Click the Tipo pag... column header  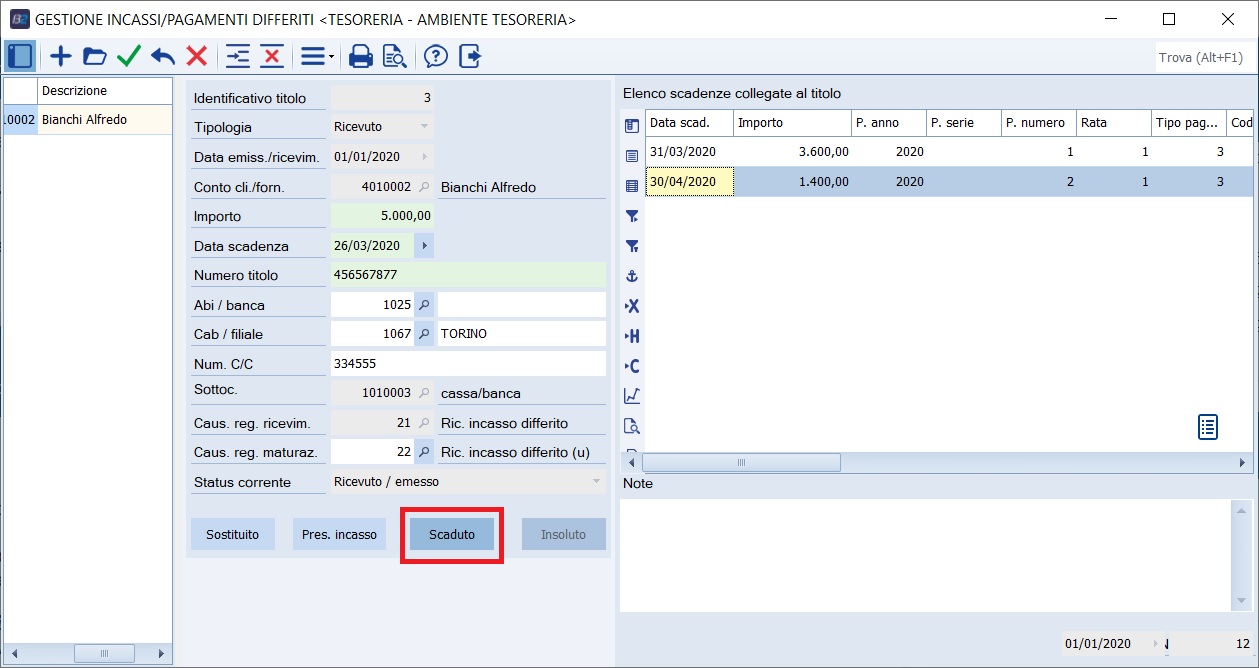(1189, 123)
